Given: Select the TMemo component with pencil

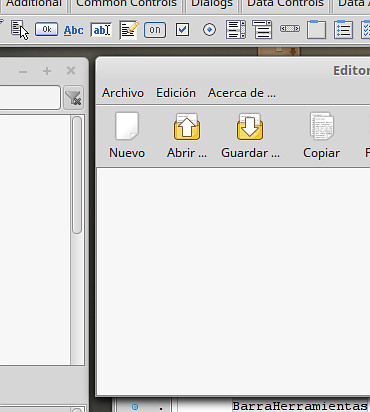Looking at the screenshot, I should tap(129, 30).
